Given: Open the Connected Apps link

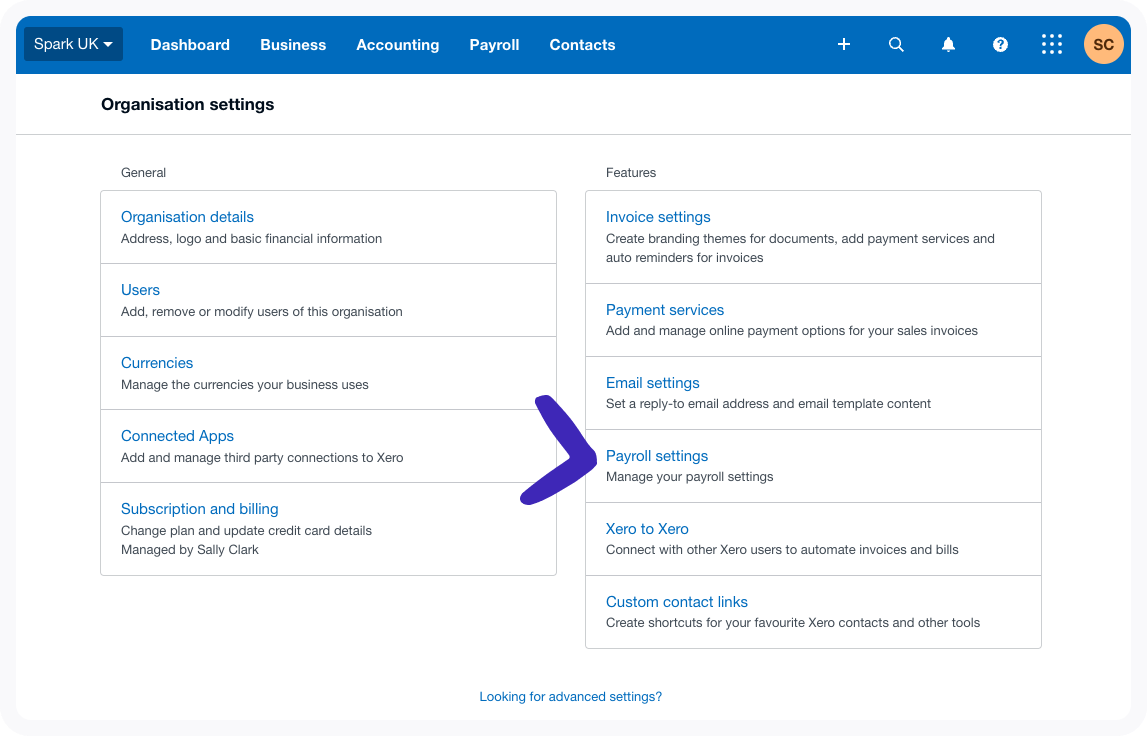Looking at the screenshot, I should pyautogui.click(x=178, y=437).
